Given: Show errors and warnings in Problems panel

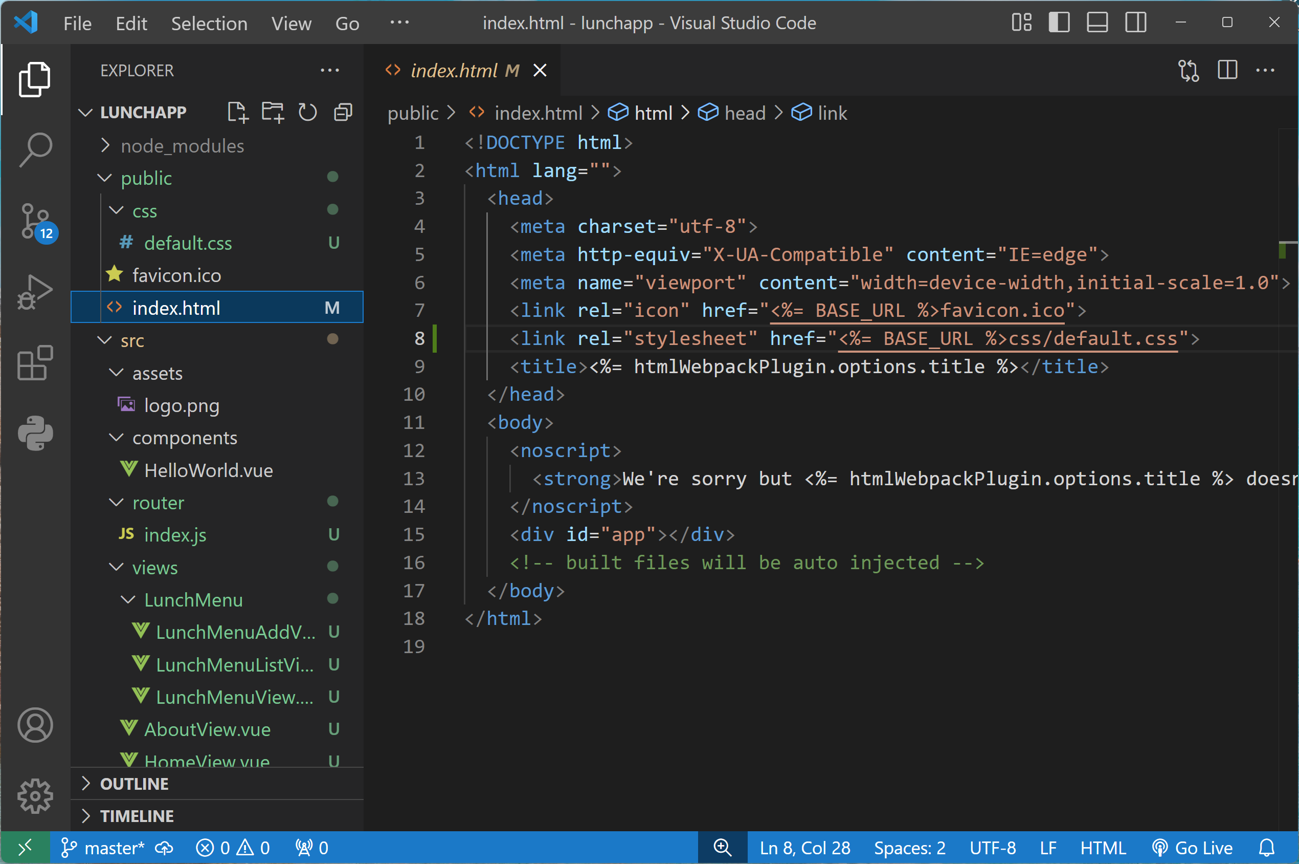Looking at the screenshot, I should [x=233, y=848].
